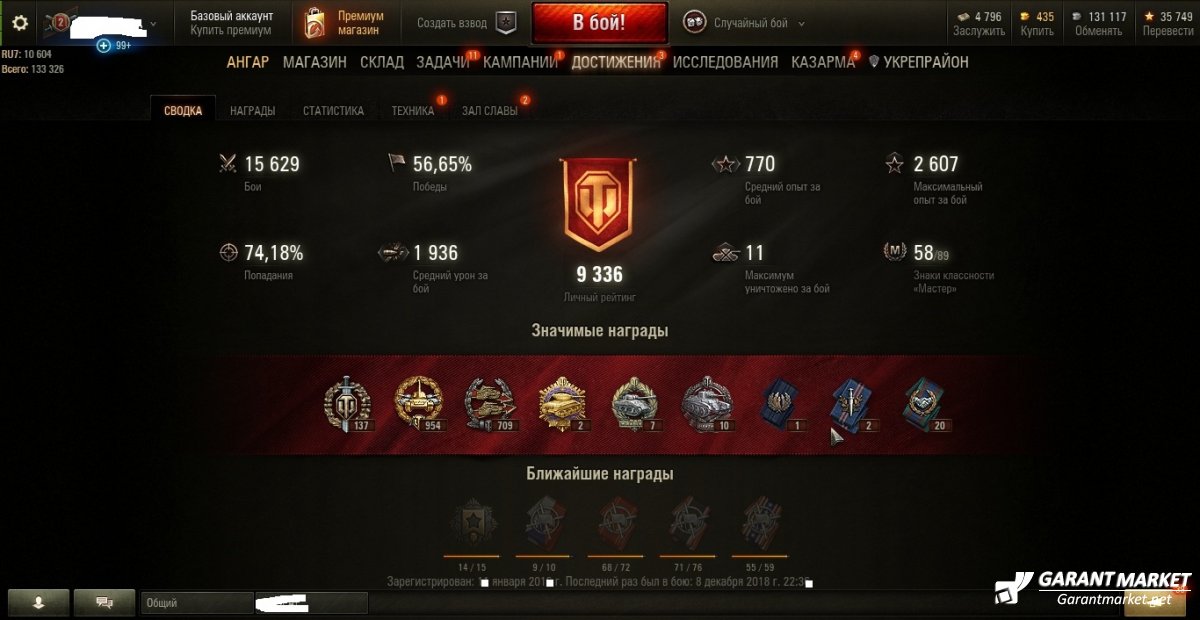Click the ribbon award showing 20
The width and height of the screenshot is (1200, 620).
923,404
